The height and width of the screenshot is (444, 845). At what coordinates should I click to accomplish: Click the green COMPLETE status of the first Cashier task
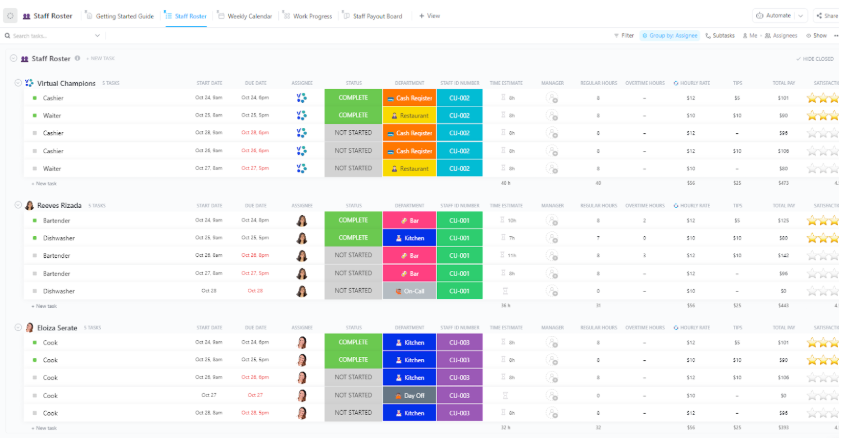(x=352, y=98)
